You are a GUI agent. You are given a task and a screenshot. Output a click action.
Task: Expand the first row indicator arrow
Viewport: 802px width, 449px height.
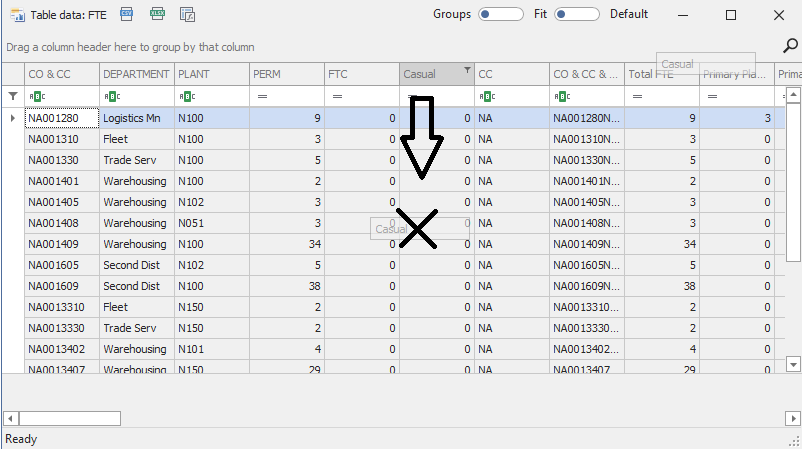[12, 118]
